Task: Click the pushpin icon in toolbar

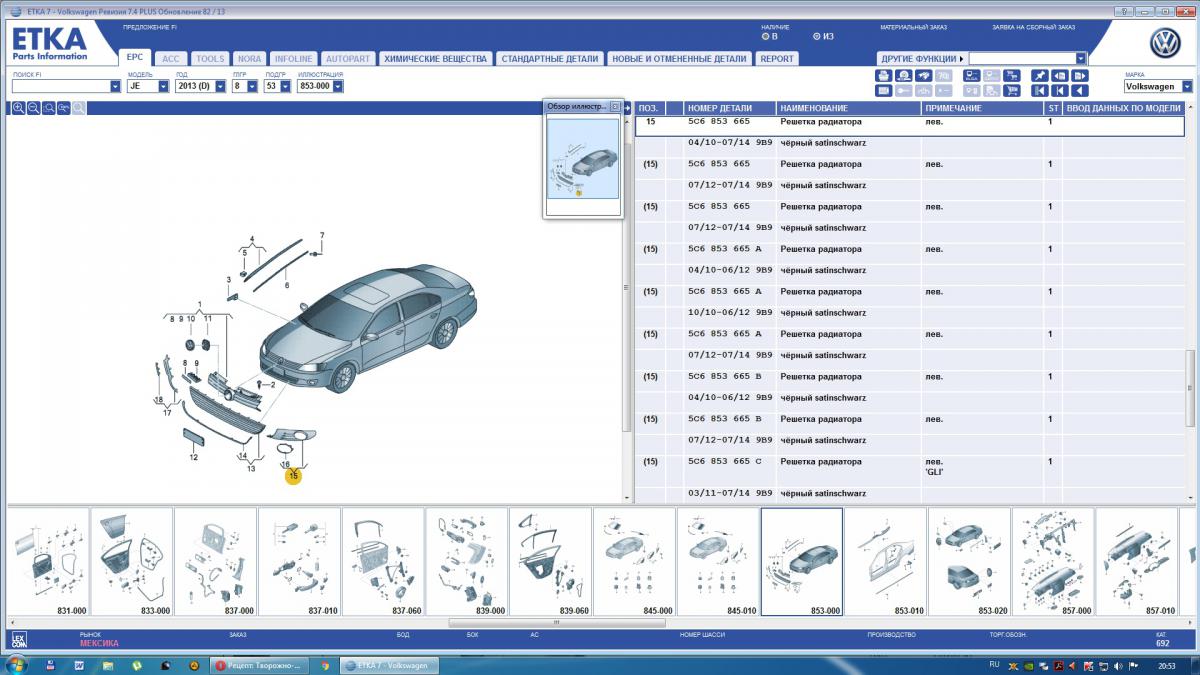Action: click(1040, 75)
